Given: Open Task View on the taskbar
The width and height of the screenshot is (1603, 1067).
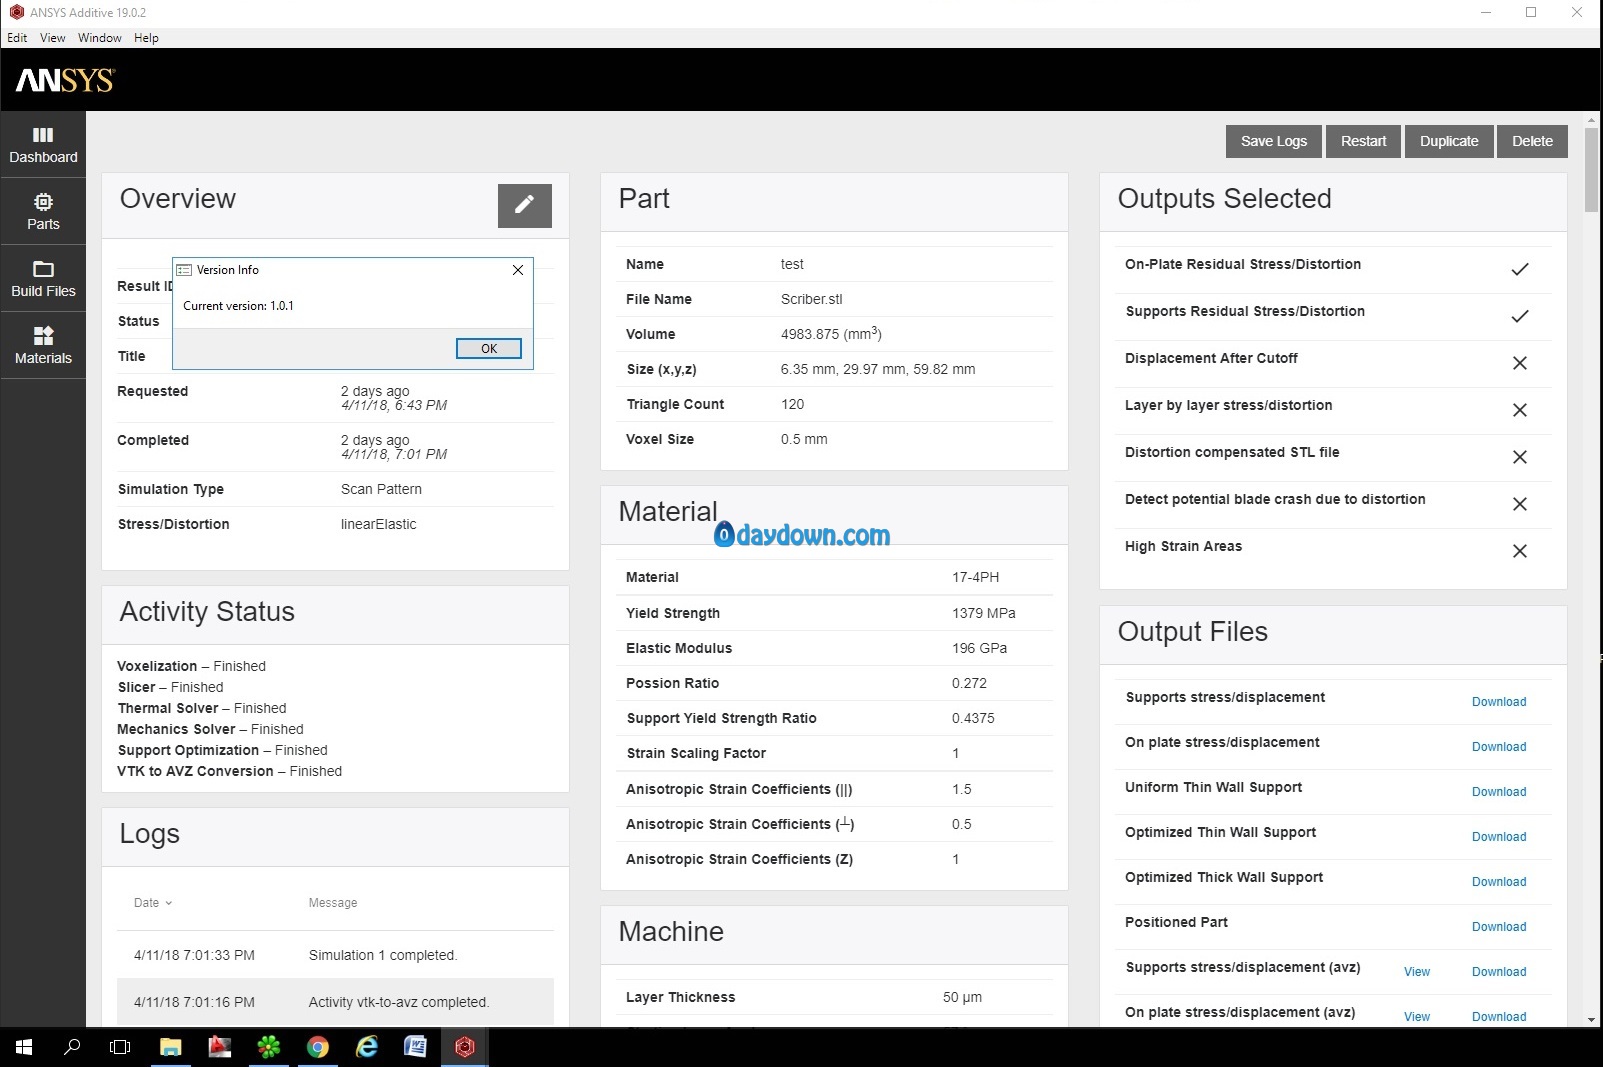Looking at the screenshot, I should pos(120,1047).
